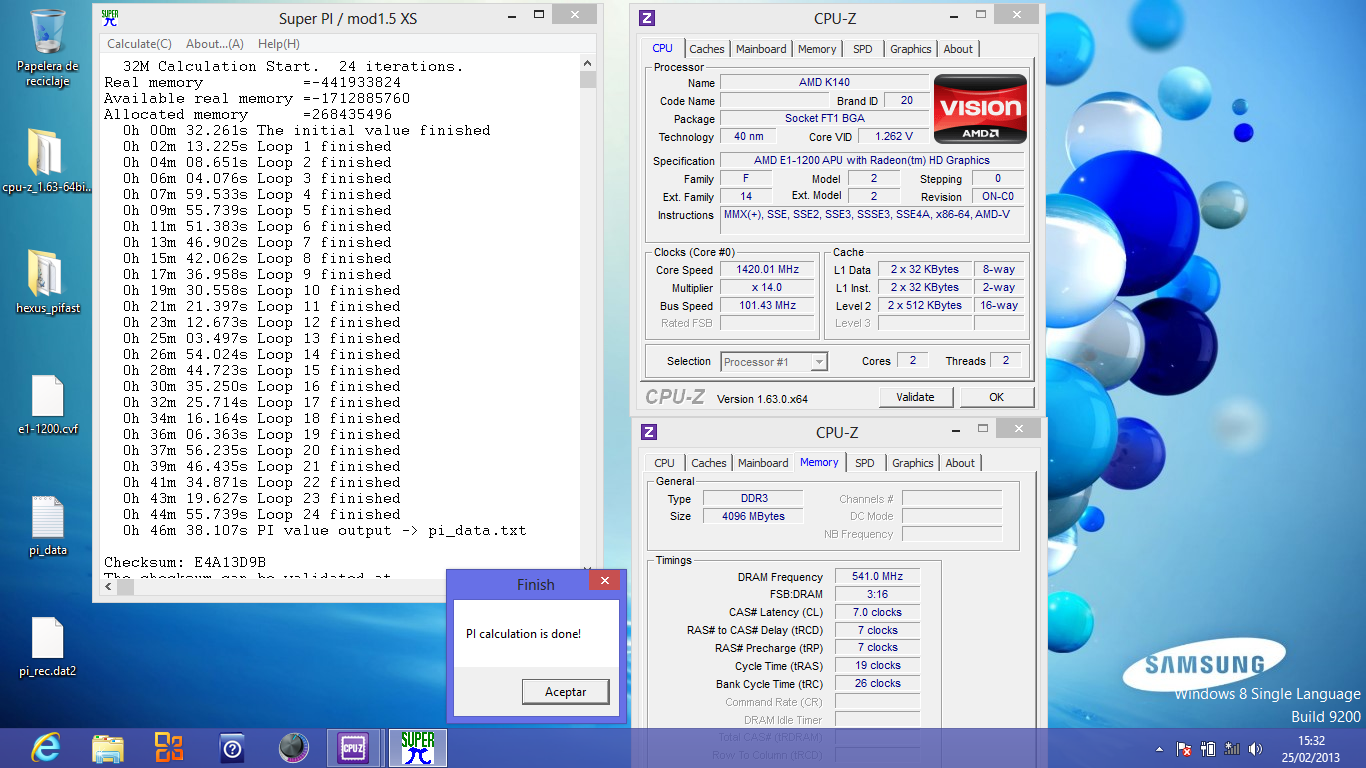Click the AMD Vision logo in CPU-Z
Screen dimensions: 1366x768
pos(980,109)
